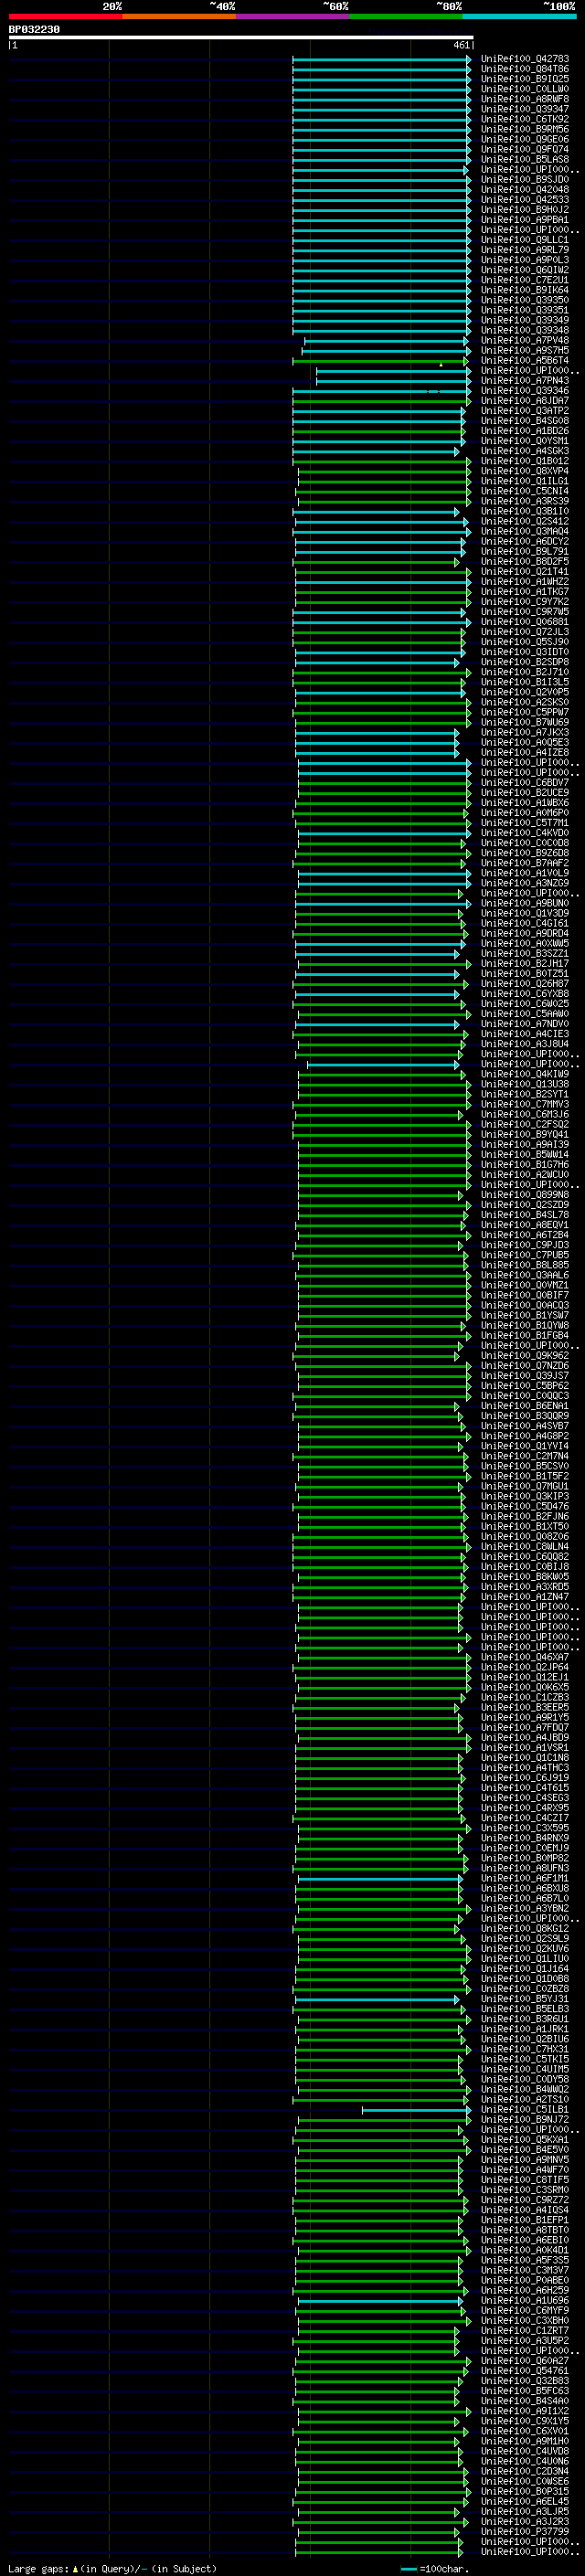This screenshot has width=585, height=2576.
Task: Click UniRef100_Q3ATP2 label
Action: [525, 411]
